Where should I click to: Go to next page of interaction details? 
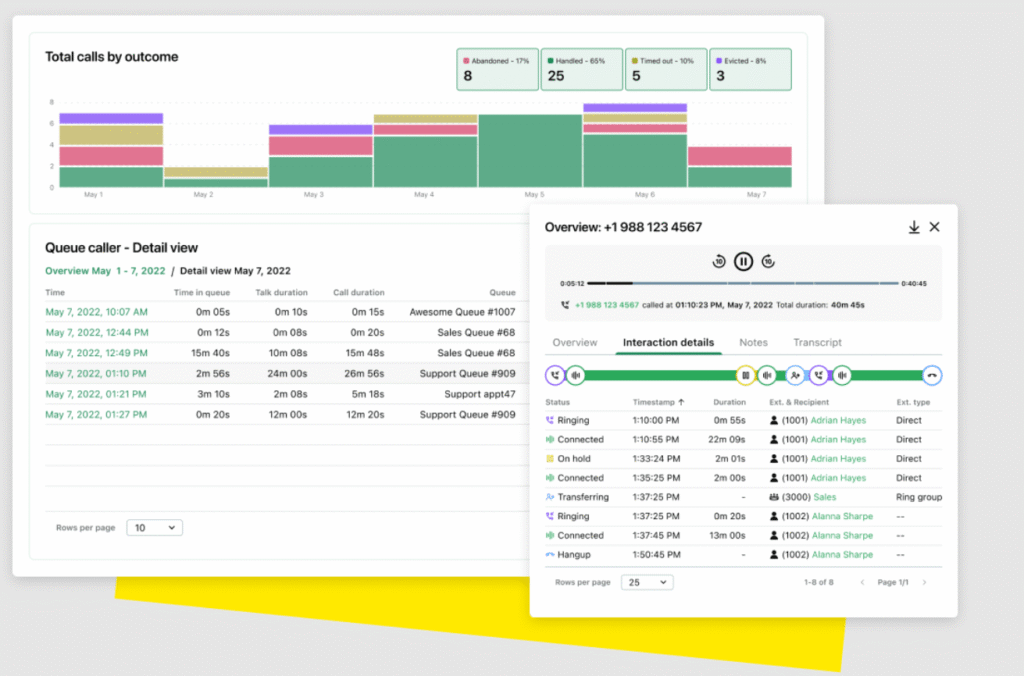(924, 582)
